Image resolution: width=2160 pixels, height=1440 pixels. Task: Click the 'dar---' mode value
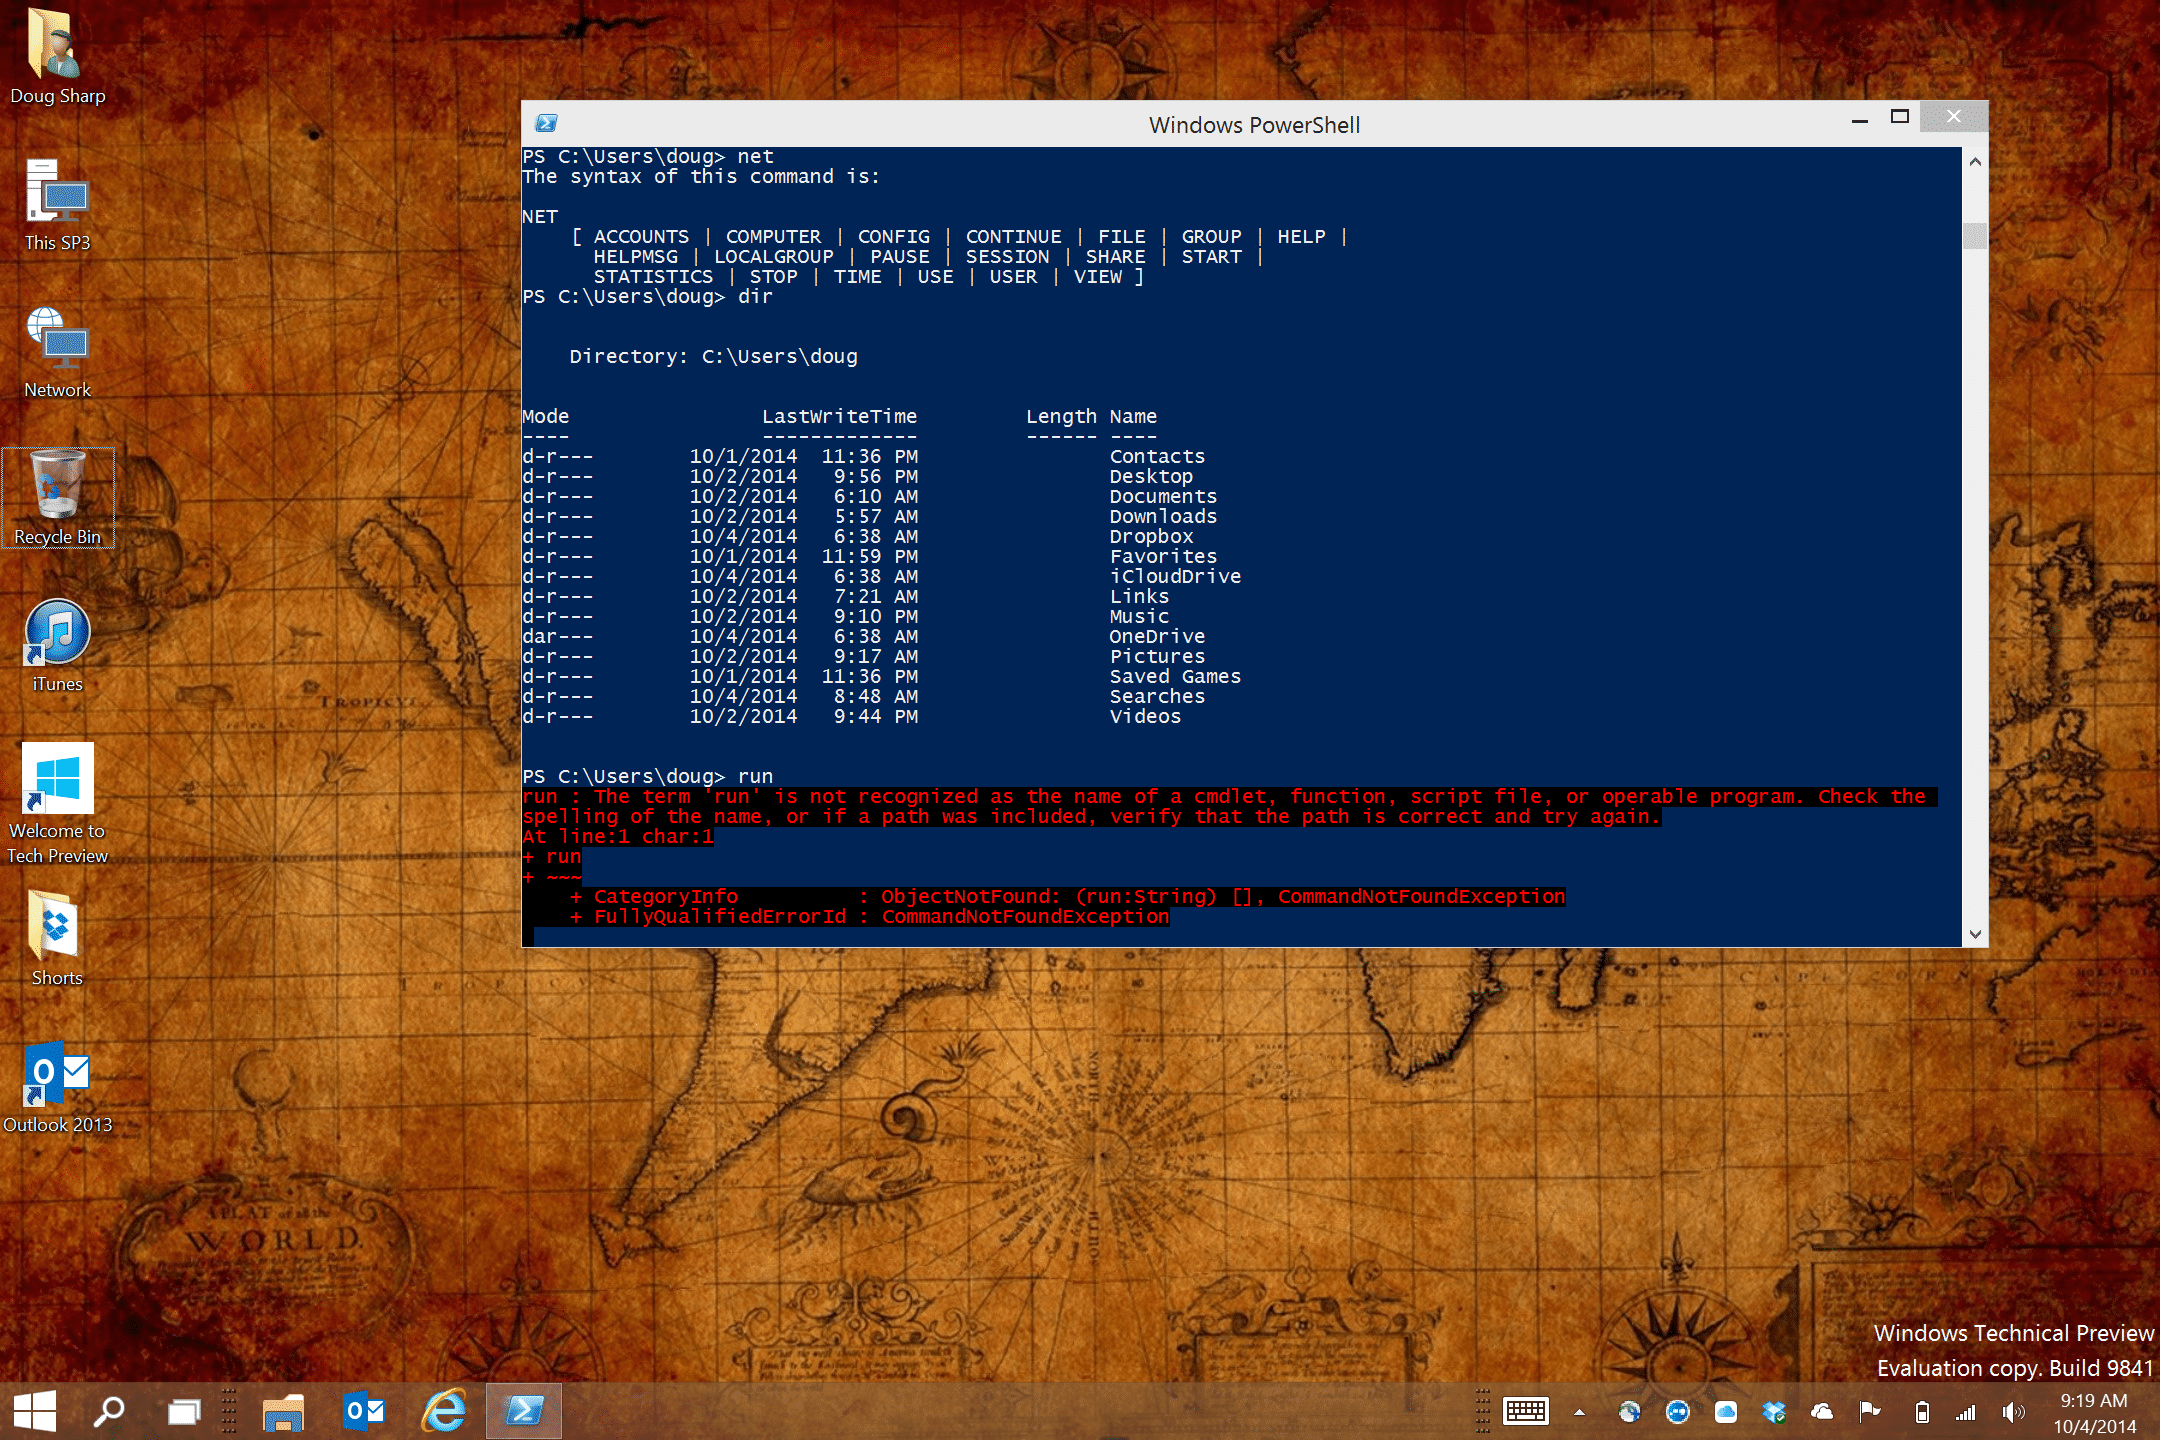click(x=557, y=637)
